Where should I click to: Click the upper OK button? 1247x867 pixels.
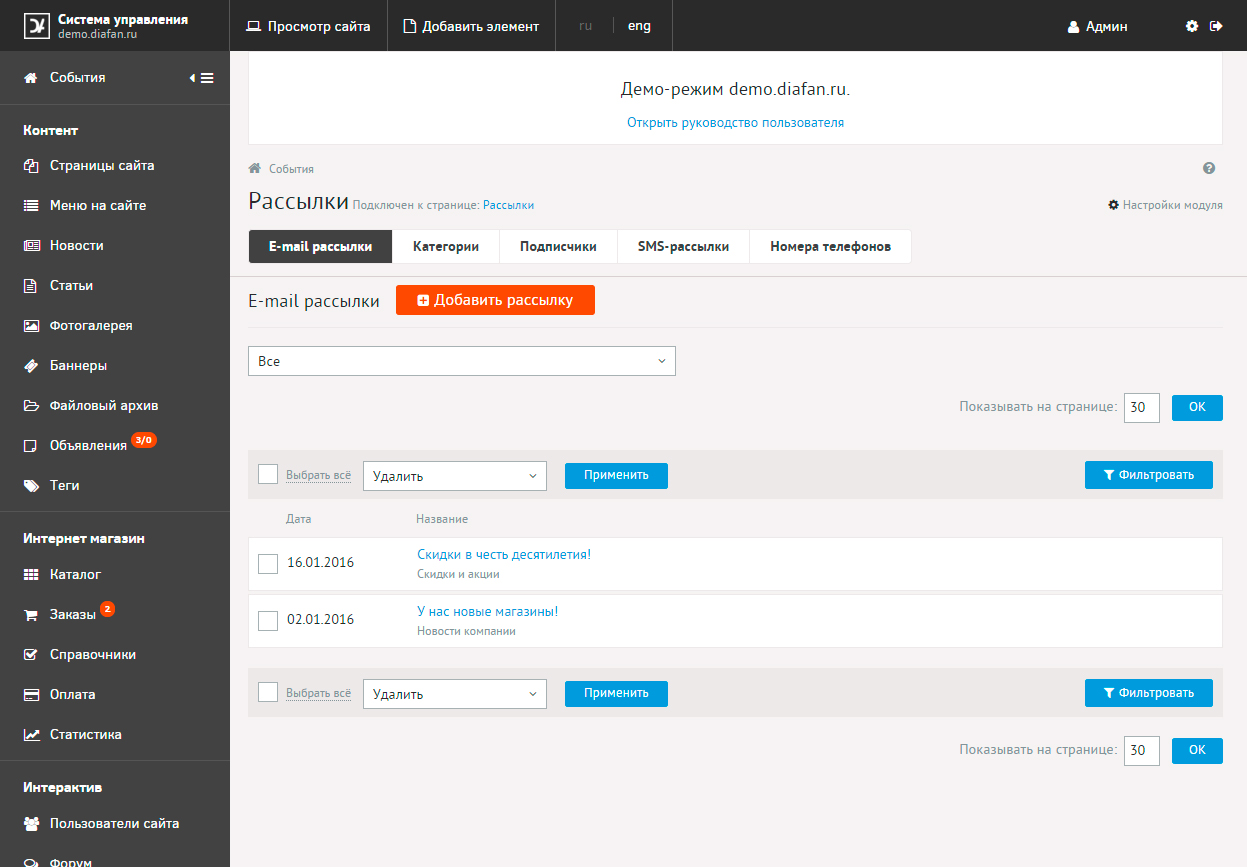(1197, 407)
